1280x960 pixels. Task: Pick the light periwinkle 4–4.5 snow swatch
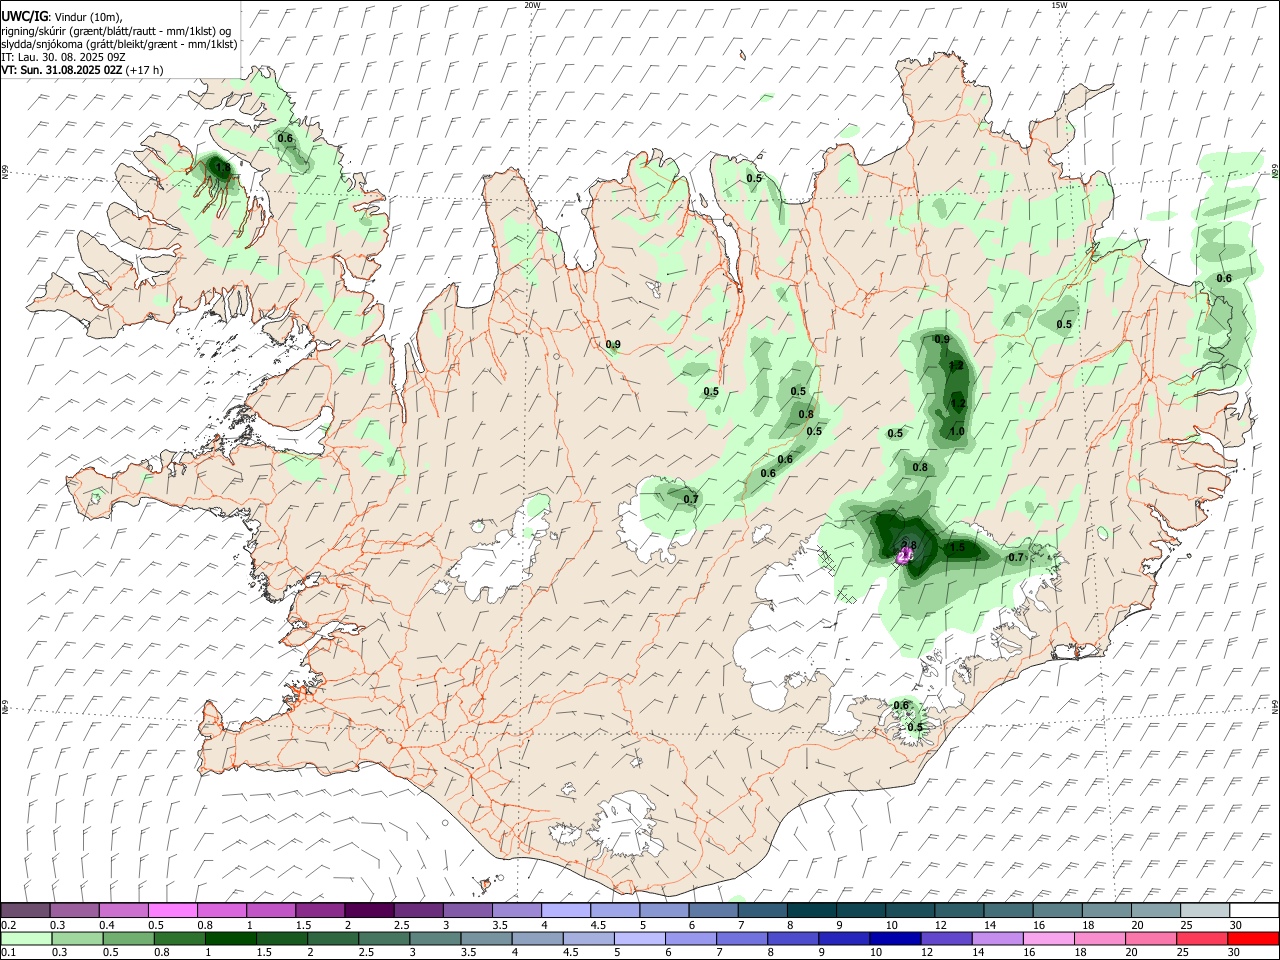point(566,910)
